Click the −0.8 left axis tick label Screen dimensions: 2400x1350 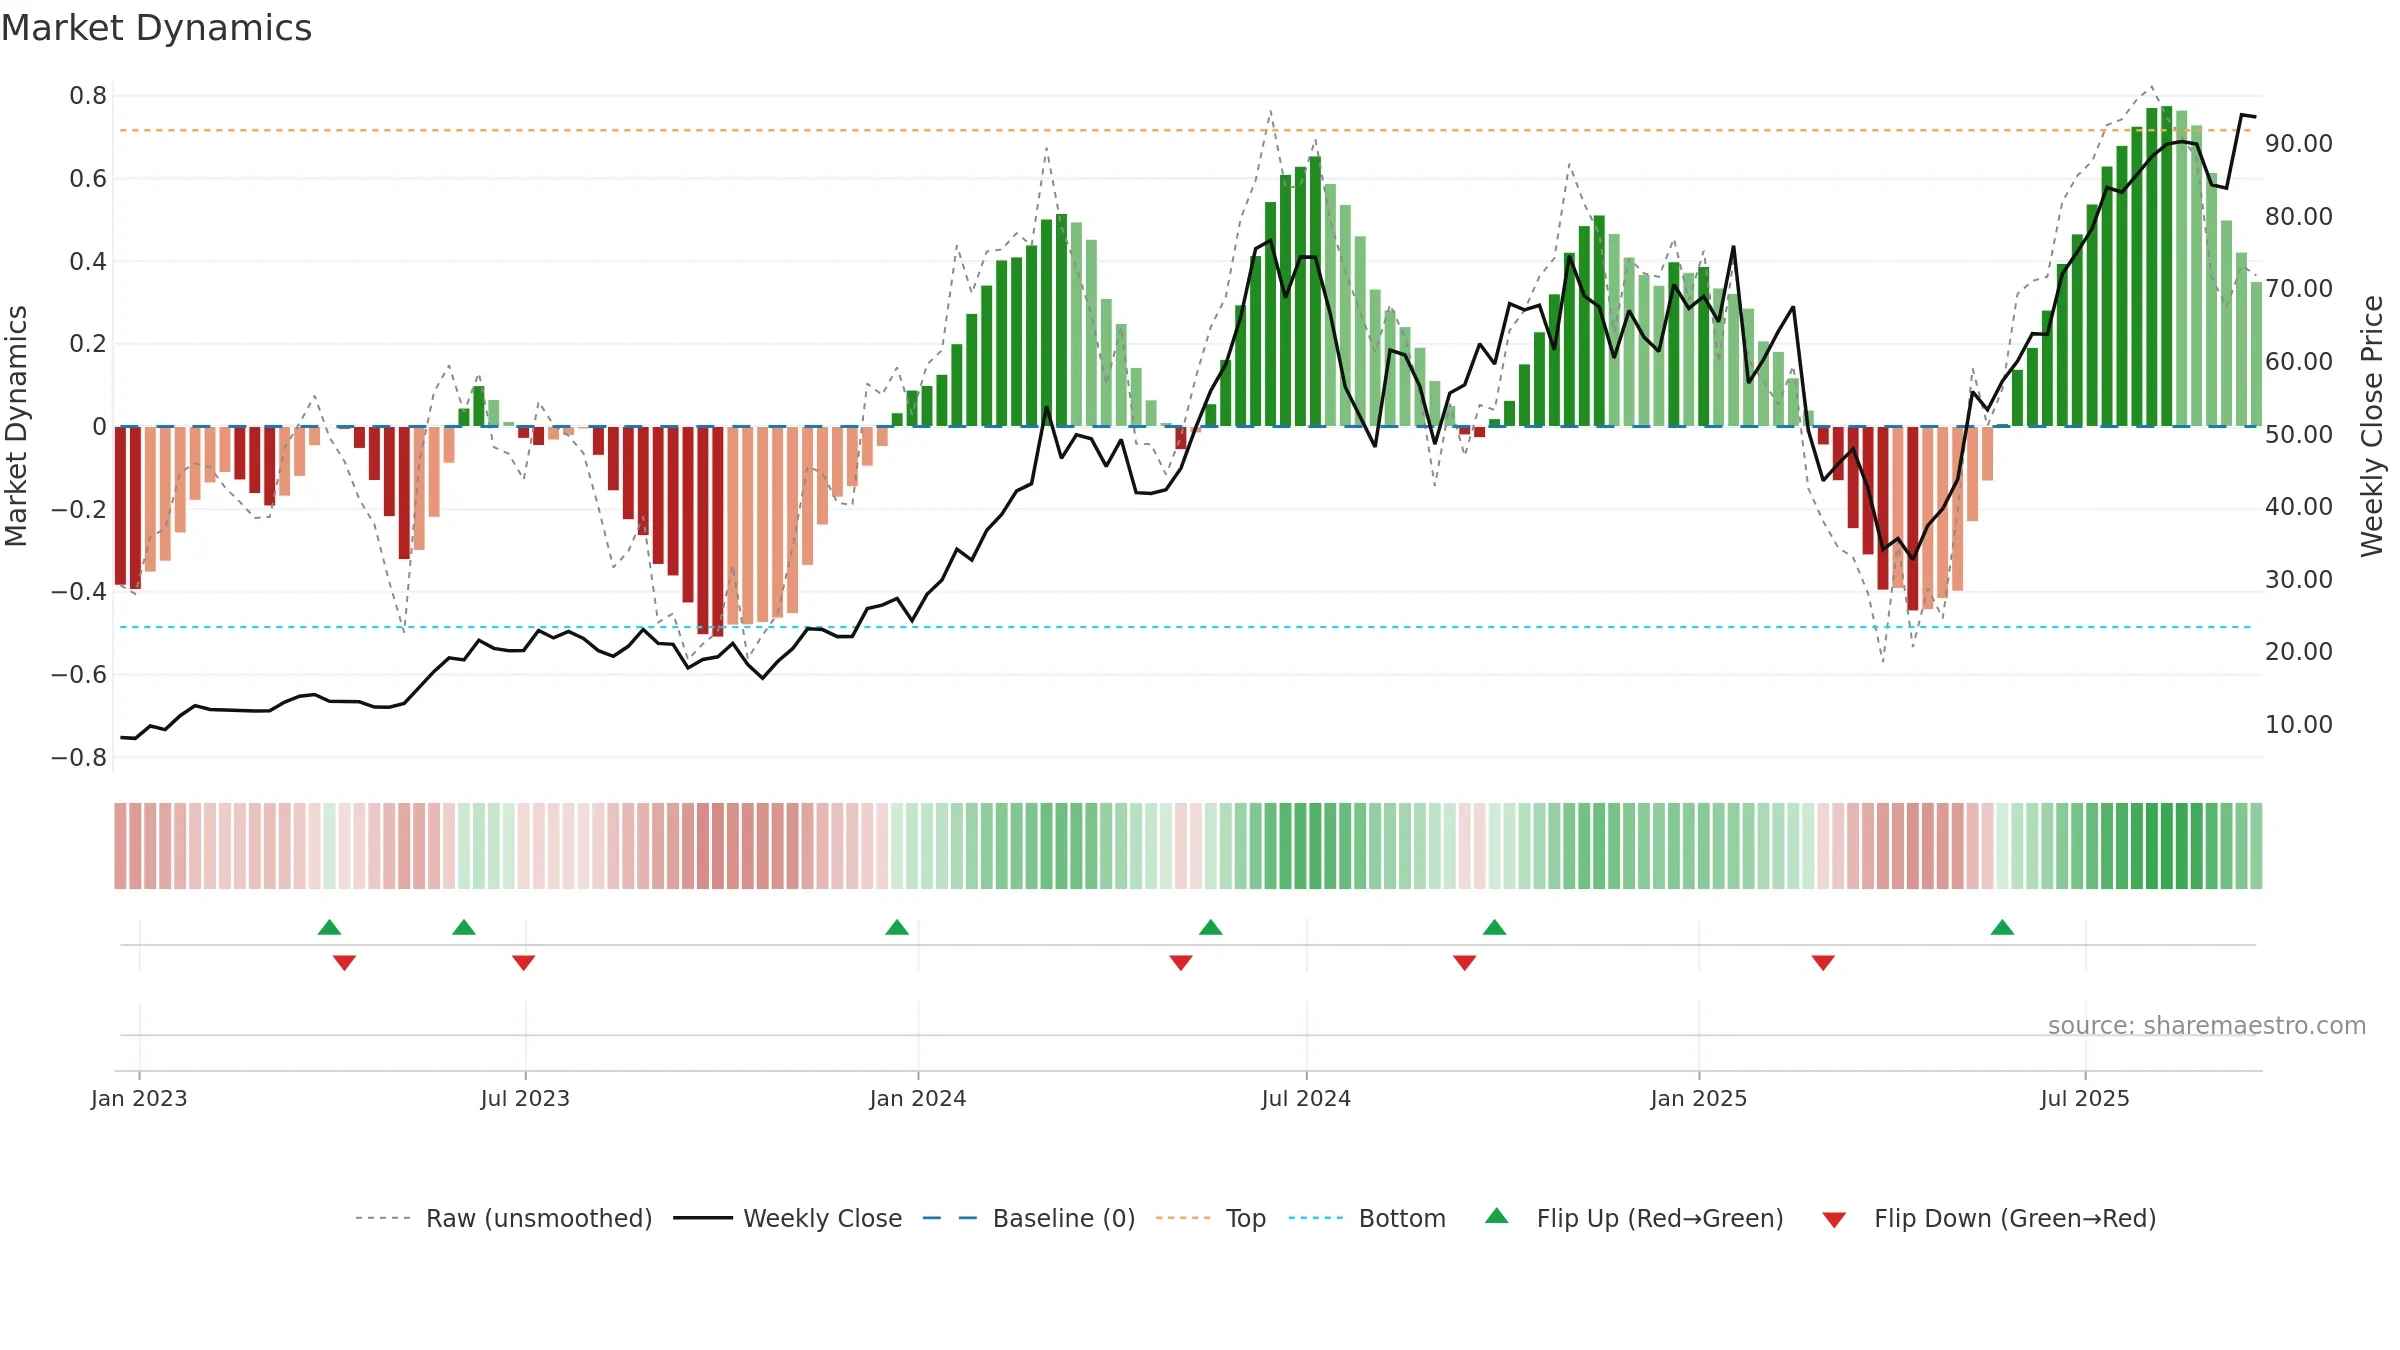click(79, 758)
